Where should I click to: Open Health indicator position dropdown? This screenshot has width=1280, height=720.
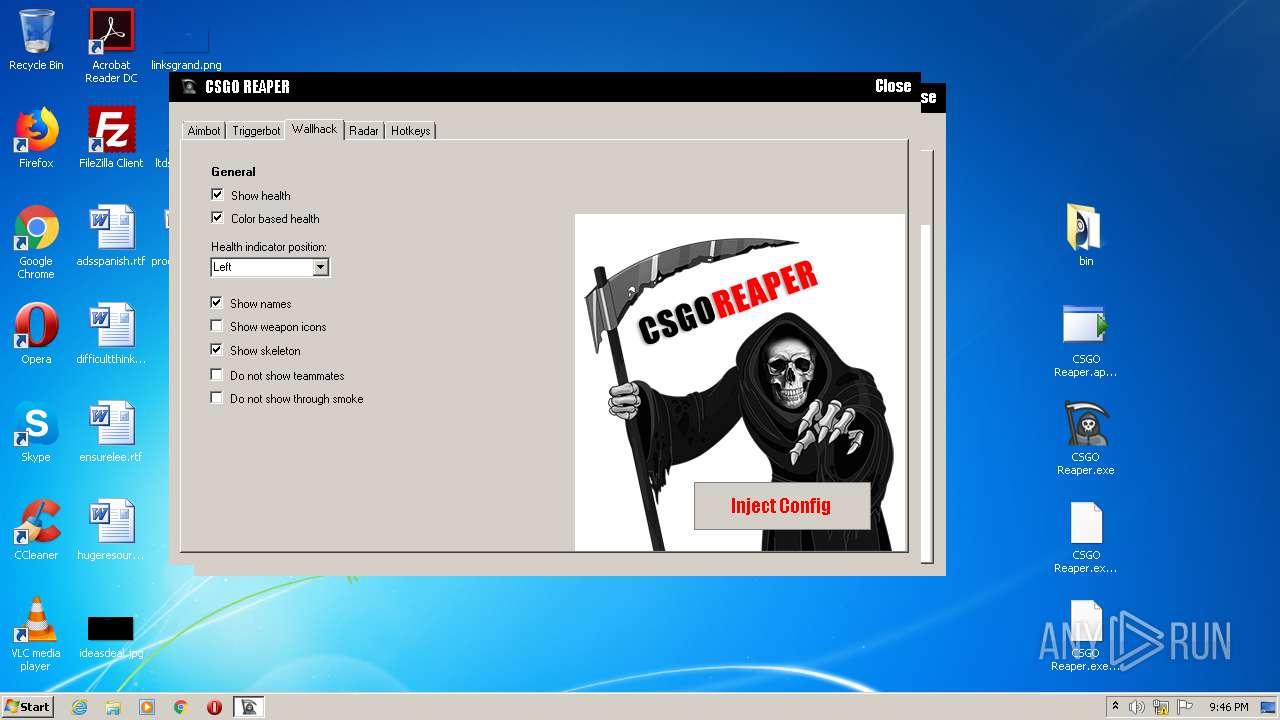pos(270,267)
